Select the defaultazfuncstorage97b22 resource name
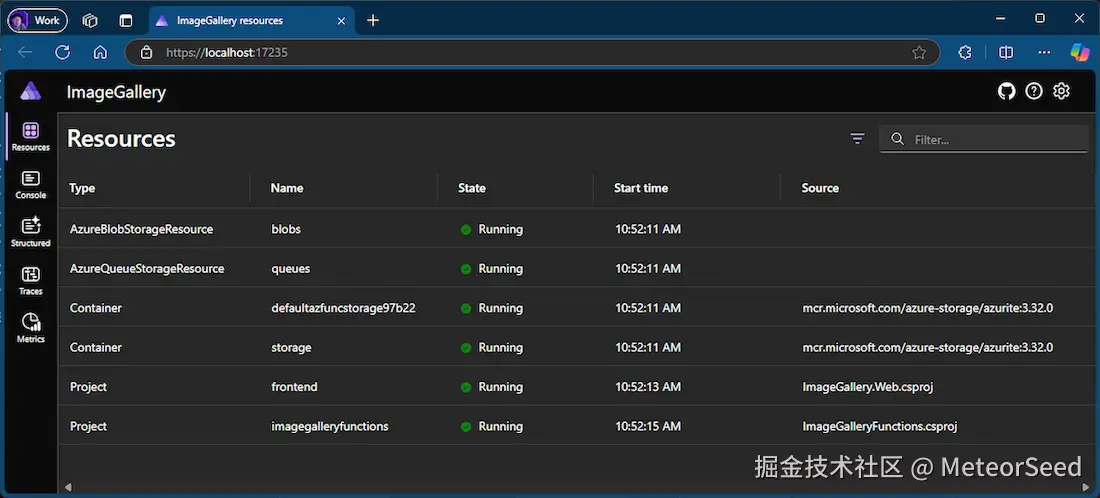Screen dimensions: 1100x498 pyautogui.click(x=344, y=308)
